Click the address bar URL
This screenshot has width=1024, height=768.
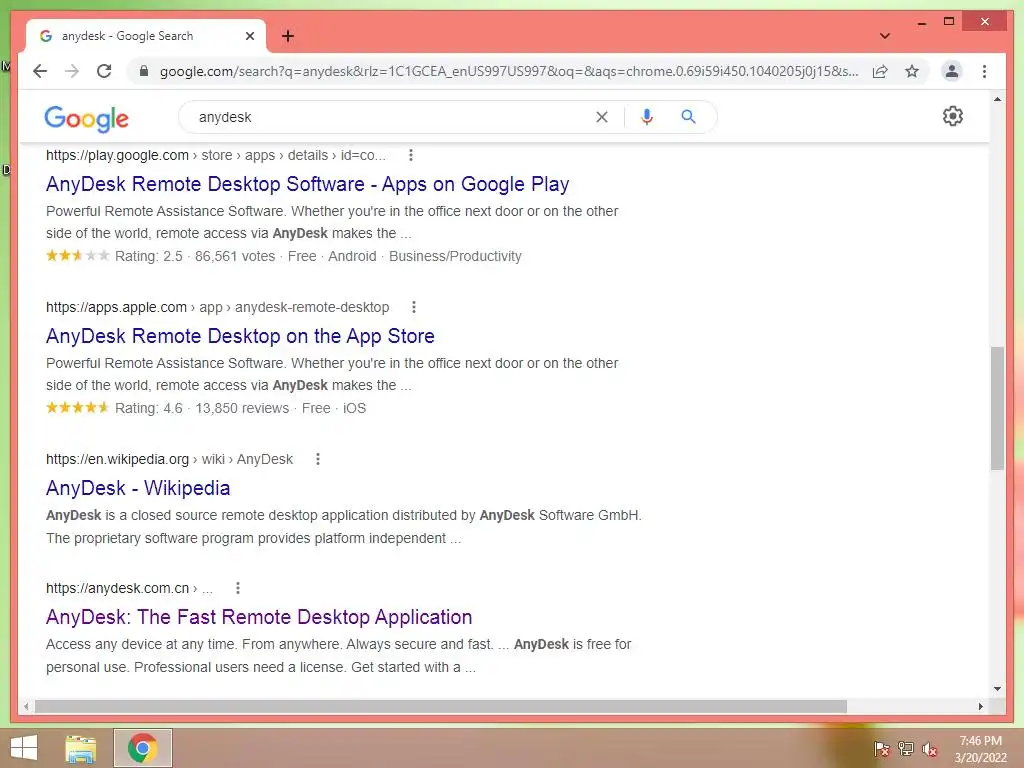[509, 71]
